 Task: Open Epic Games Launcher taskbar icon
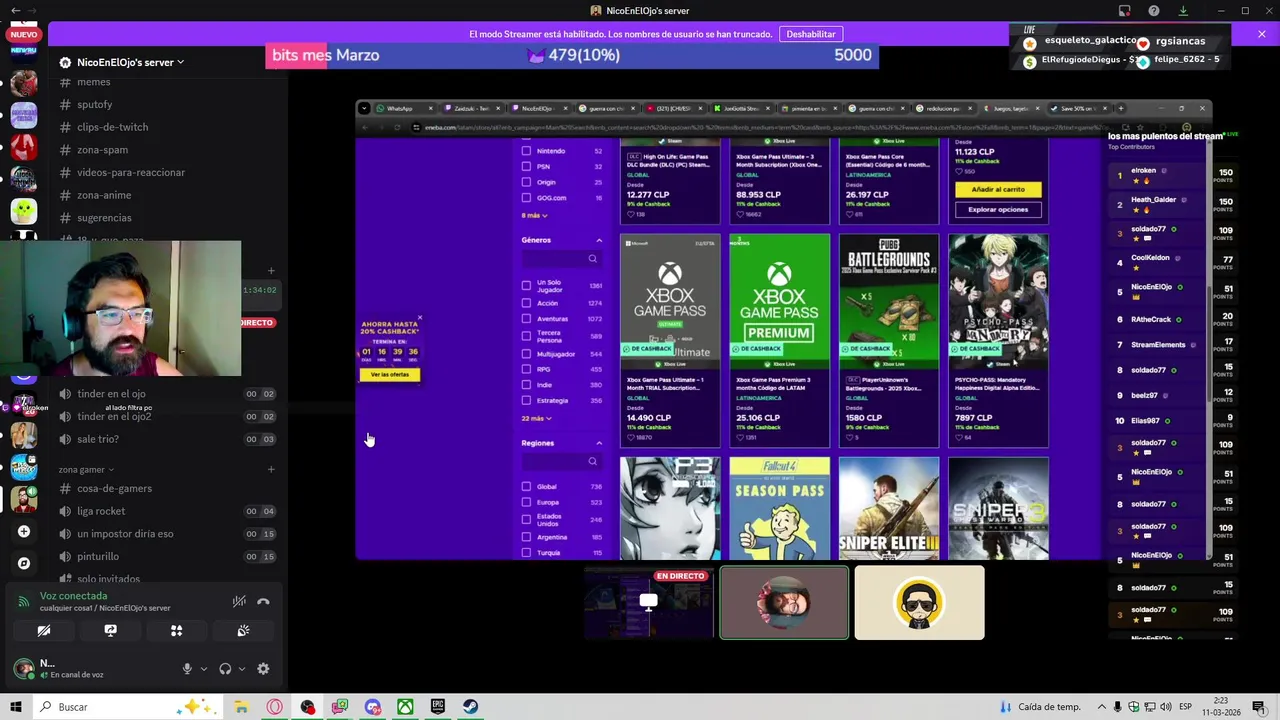(438, 707)
